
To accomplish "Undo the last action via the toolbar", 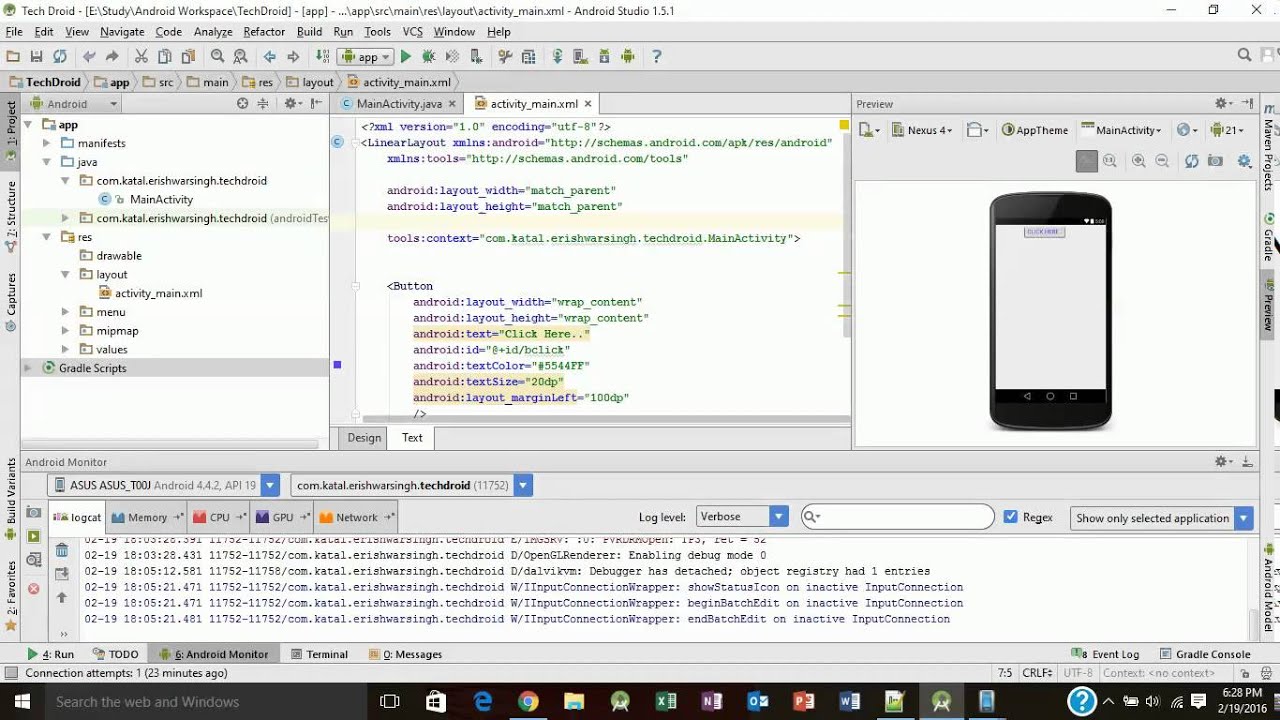I will [x=90, y=57].
